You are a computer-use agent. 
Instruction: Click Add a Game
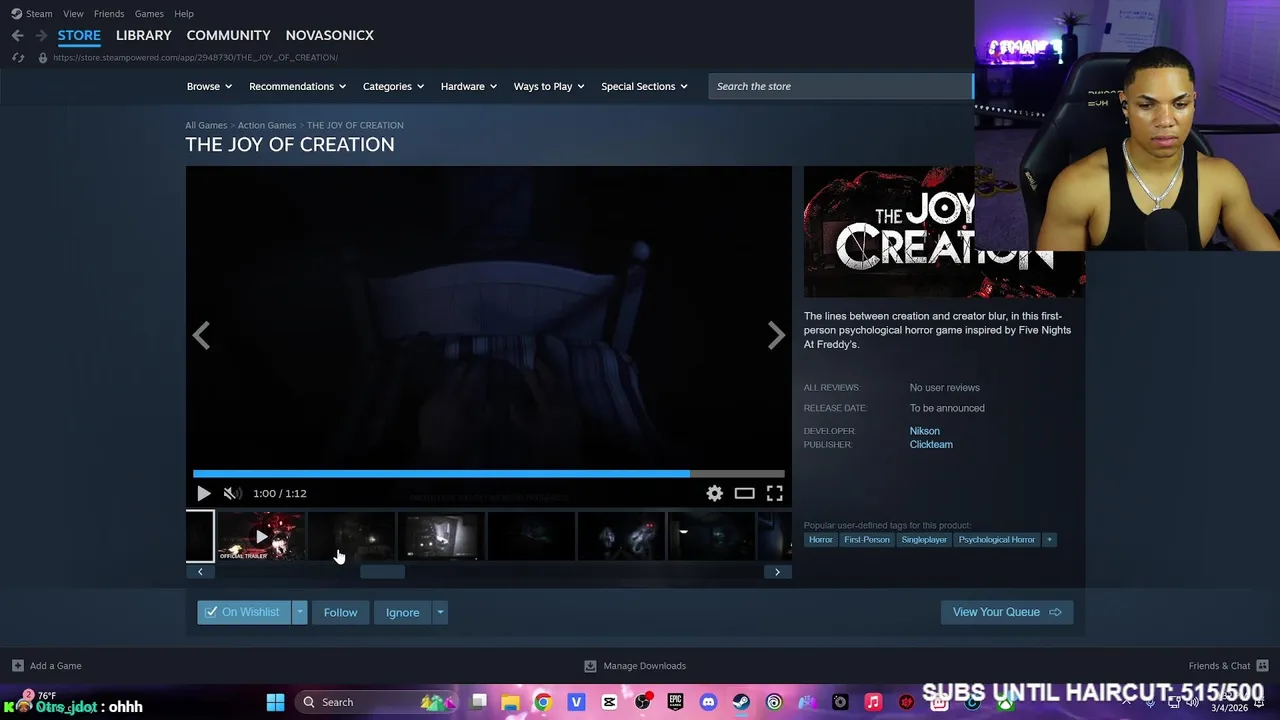47,666
